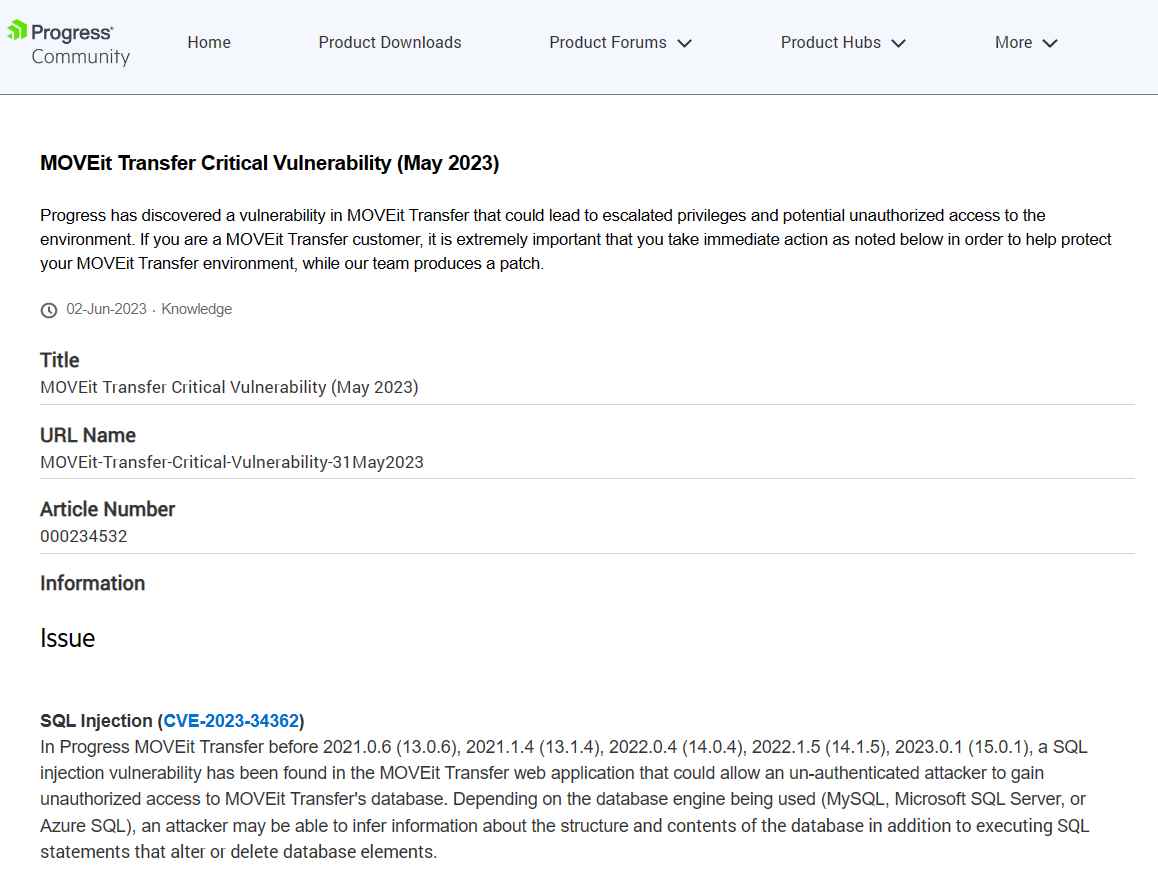1158x889 pixels.
Task: Click the Article Number field label
Action: pos(107,509)
